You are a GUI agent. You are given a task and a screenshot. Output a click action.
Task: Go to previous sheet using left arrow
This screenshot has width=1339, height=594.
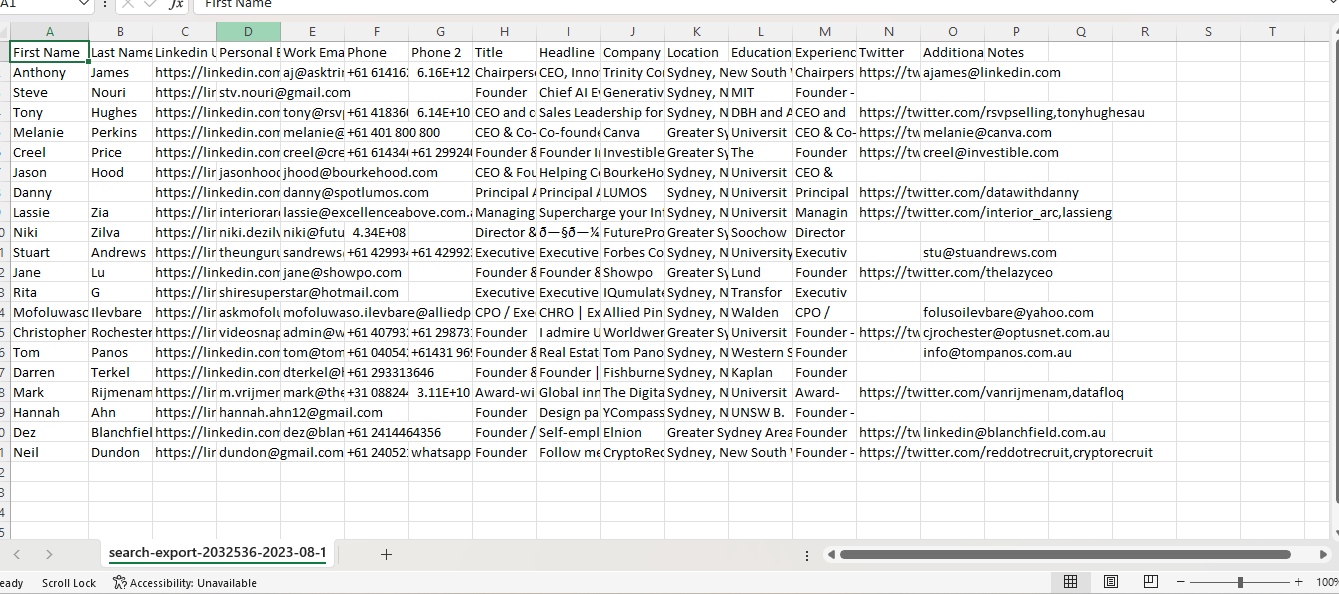(x=17, y=554)
